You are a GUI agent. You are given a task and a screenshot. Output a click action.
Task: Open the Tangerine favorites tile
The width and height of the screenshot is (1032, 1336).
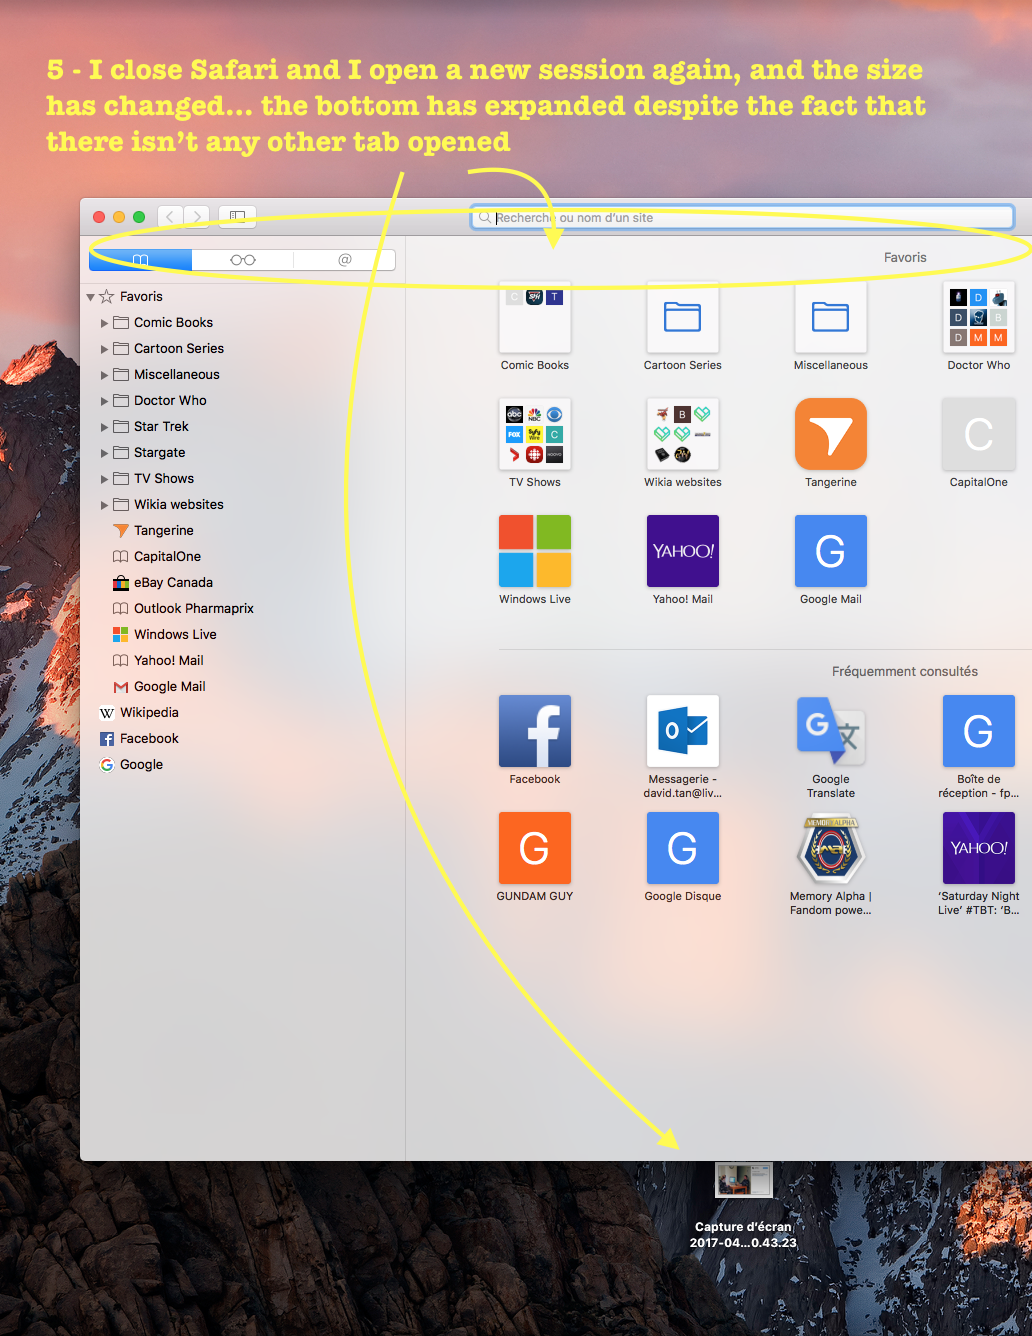point(831,434)
